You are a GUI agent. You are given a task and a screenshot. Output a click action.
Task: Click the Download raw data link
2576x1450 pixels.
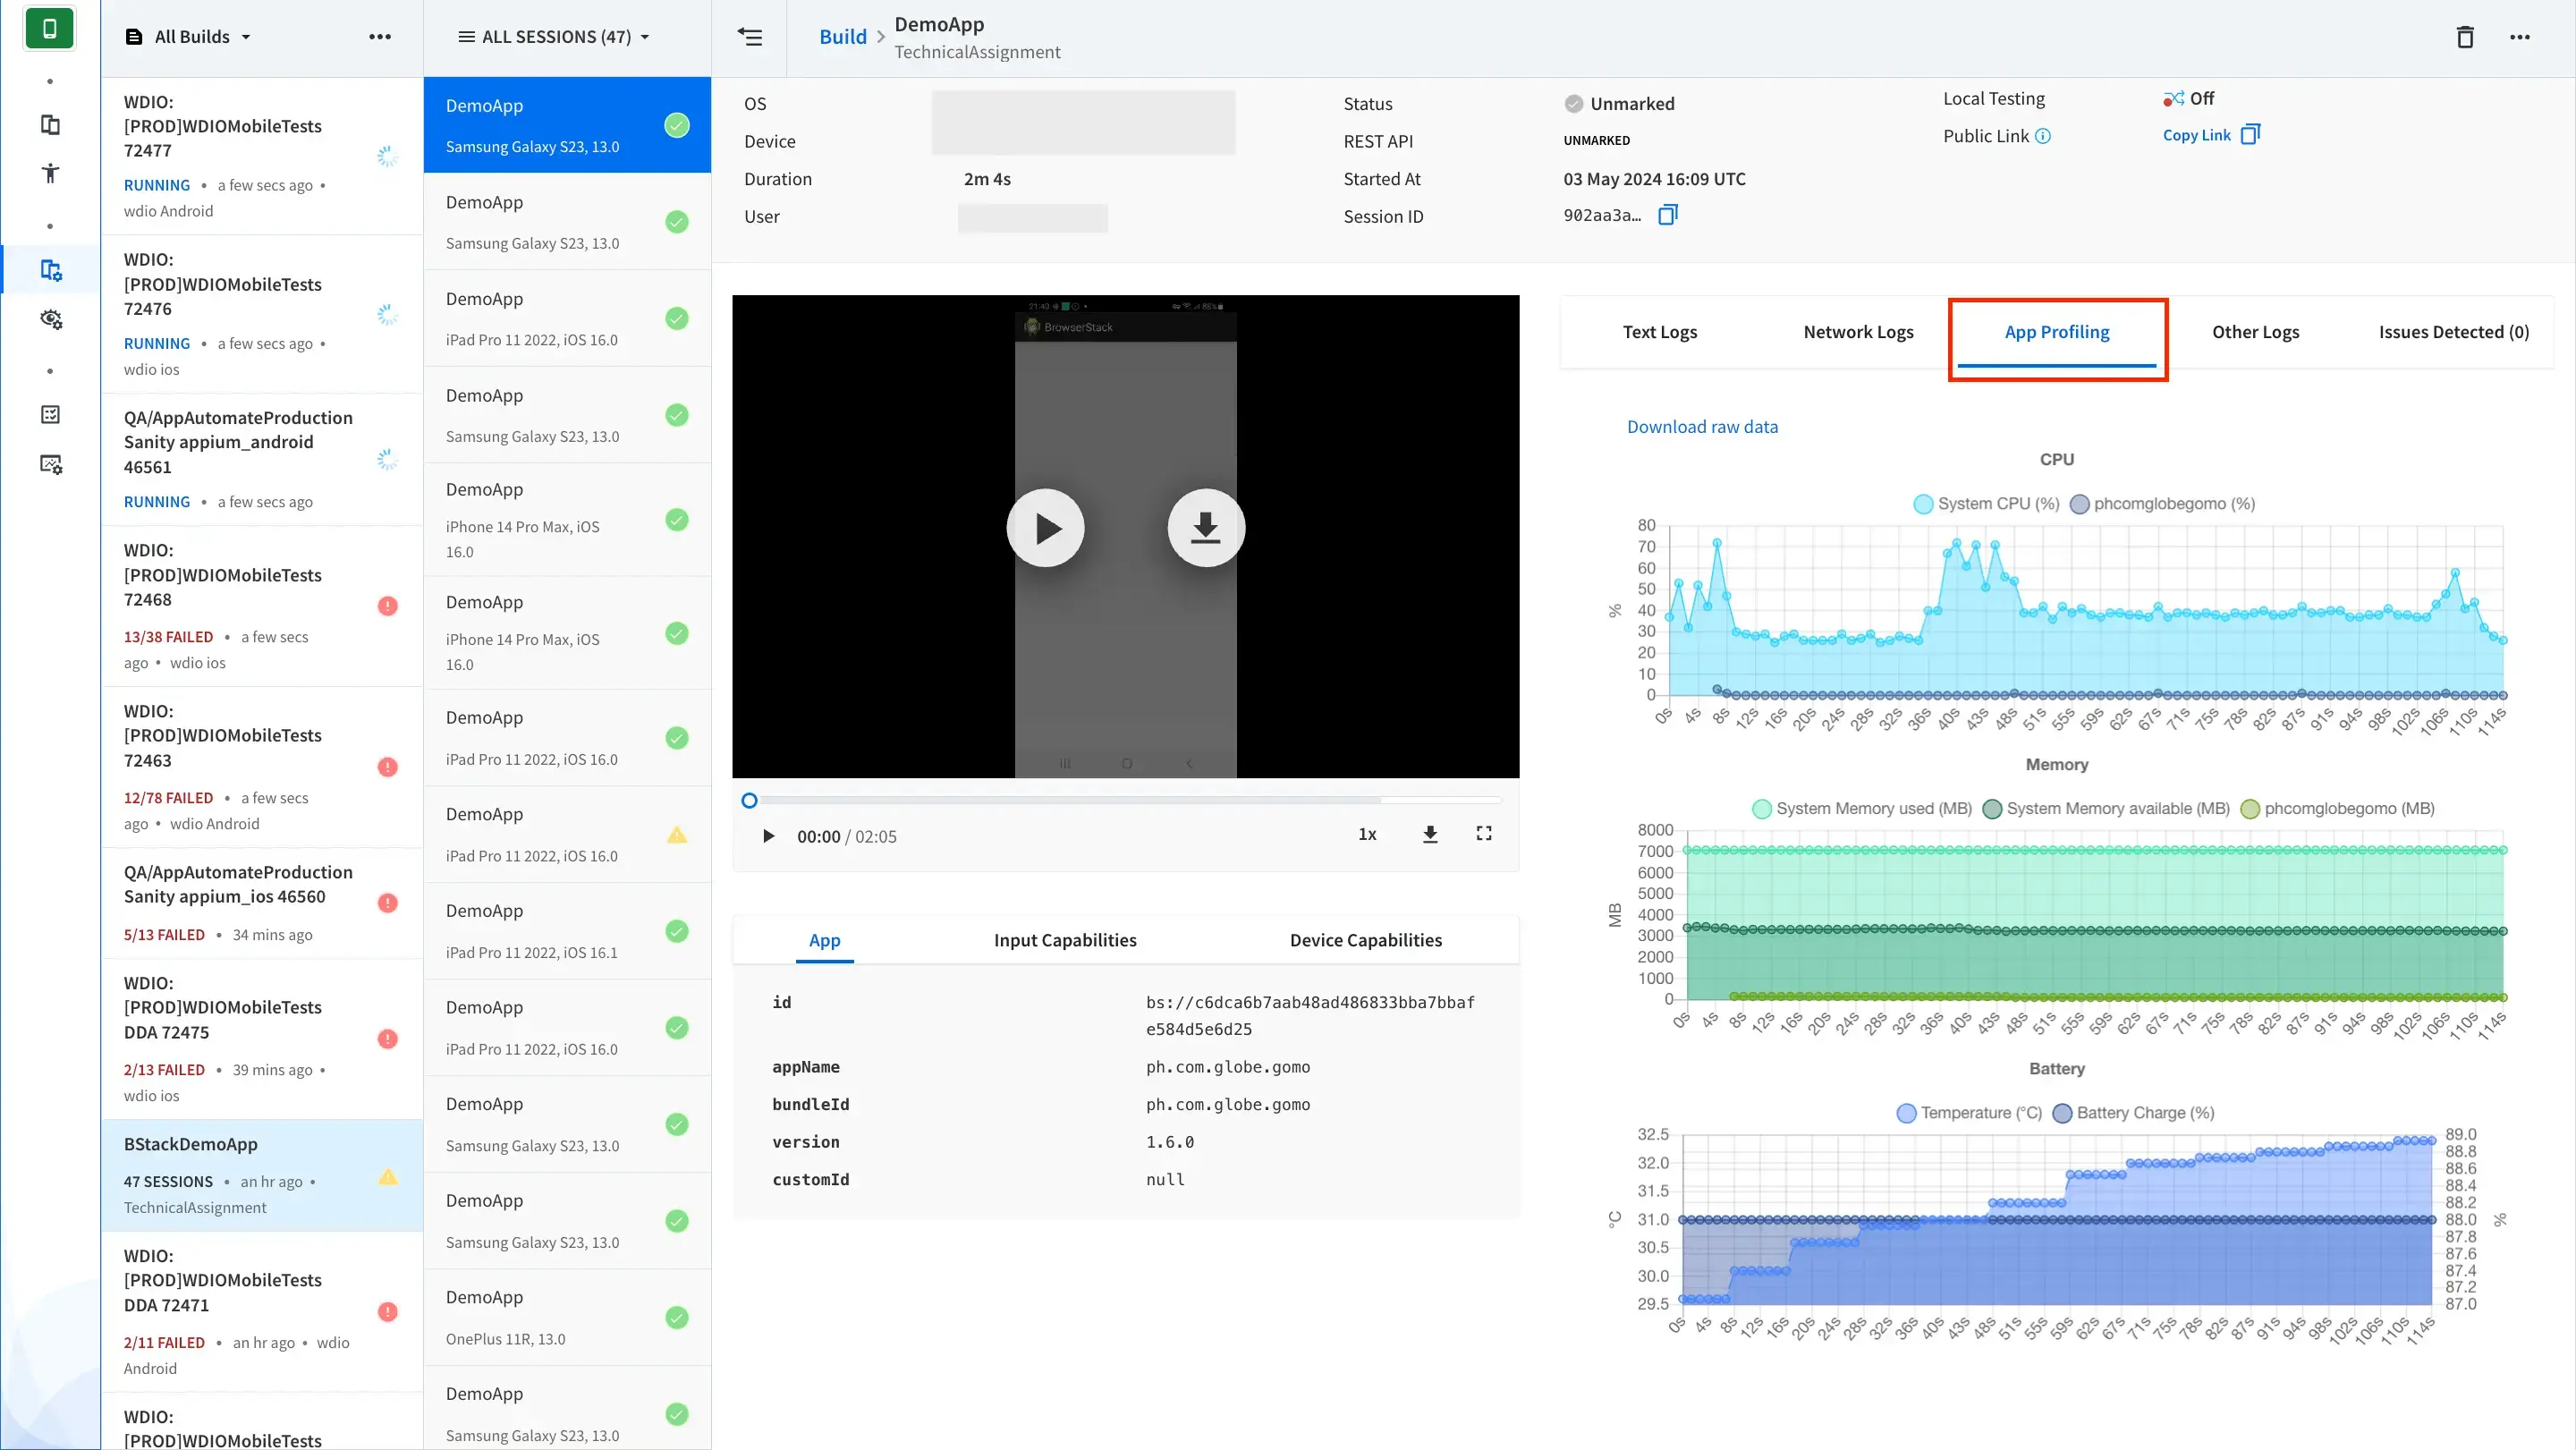click(1702, 427)
